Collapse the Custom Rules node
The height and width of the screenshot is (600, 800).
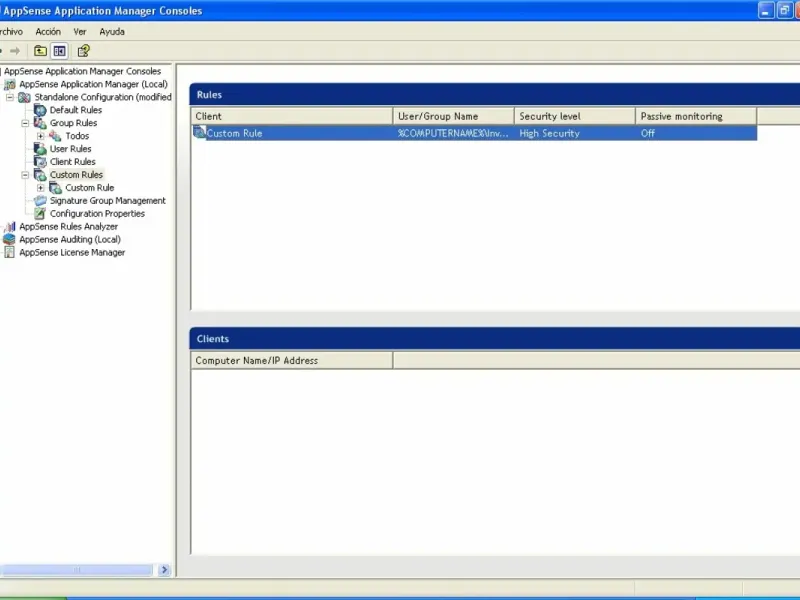25,175
